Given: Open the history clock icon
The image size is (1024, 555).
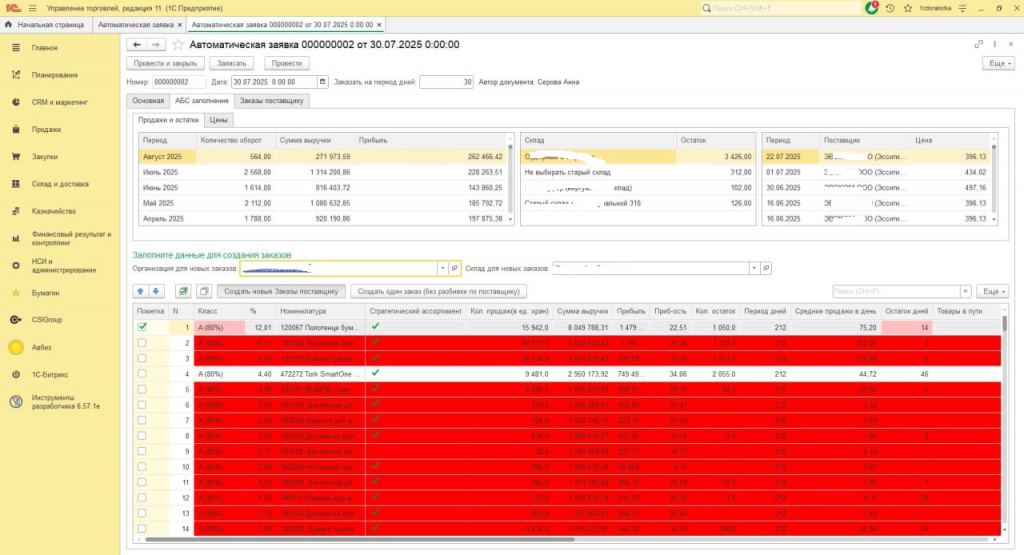Looking at the screenshot, I should [889, 8].
